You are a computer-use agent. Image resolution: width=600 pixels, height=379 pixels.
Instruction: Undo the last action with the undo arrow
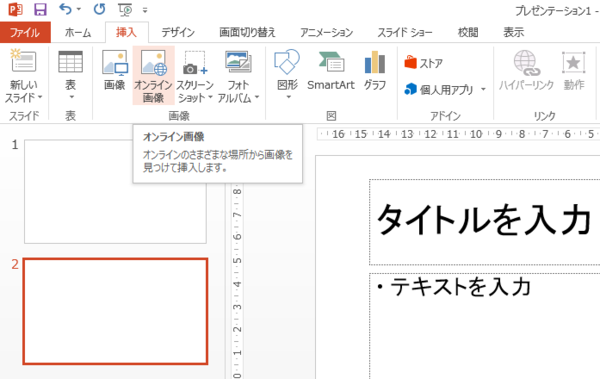[x=65, y=9]
